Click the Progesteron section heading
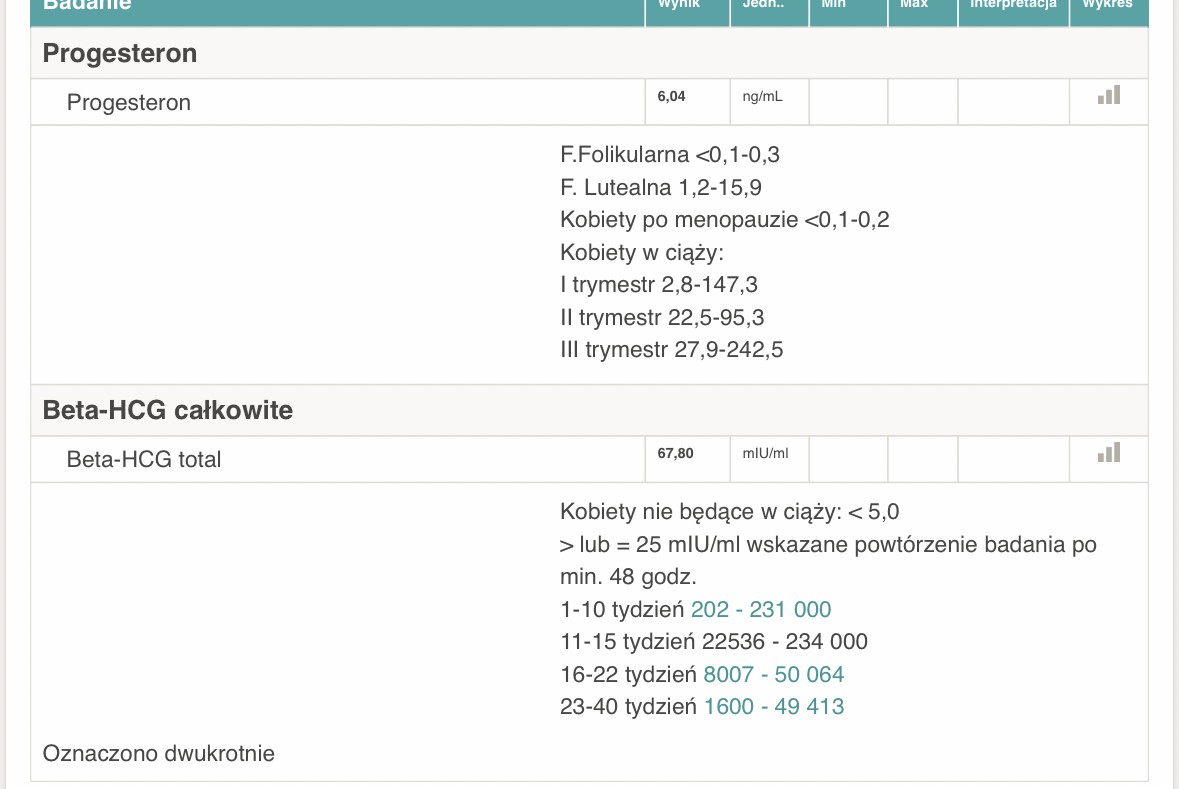Viewport: 1179px width, 789px height. pos(120,53)
